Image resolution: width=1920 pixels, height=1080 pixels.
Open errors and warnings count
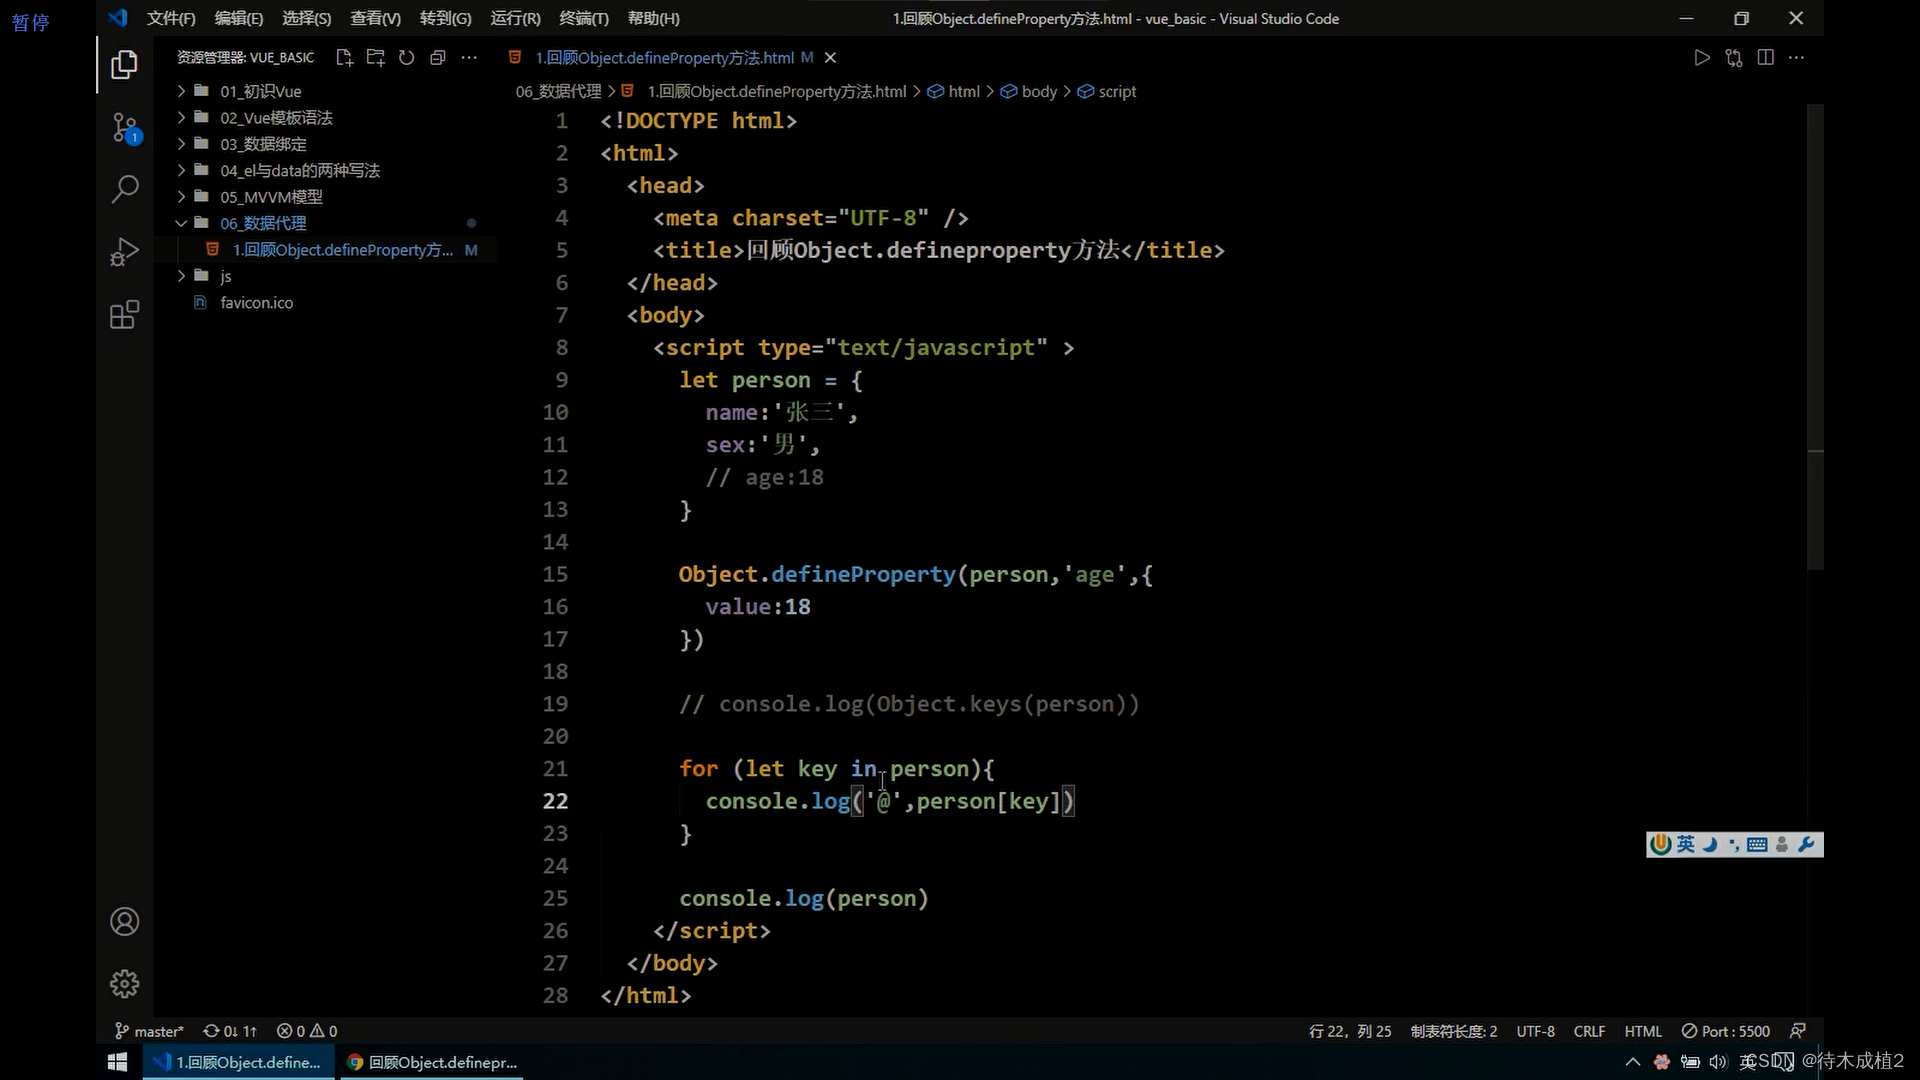point(307,1031)
